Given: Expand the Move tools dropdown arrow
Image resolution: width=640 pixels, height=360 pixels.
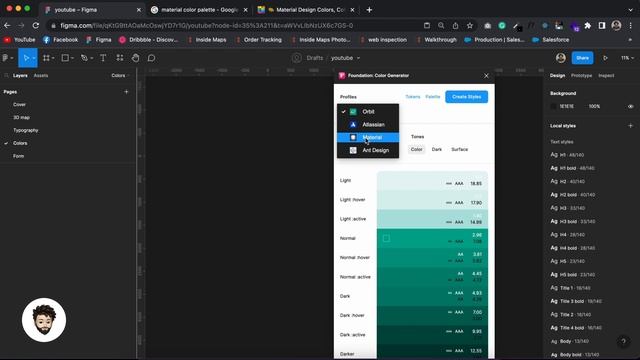Looking at the screenshot, I should [33, 58].
